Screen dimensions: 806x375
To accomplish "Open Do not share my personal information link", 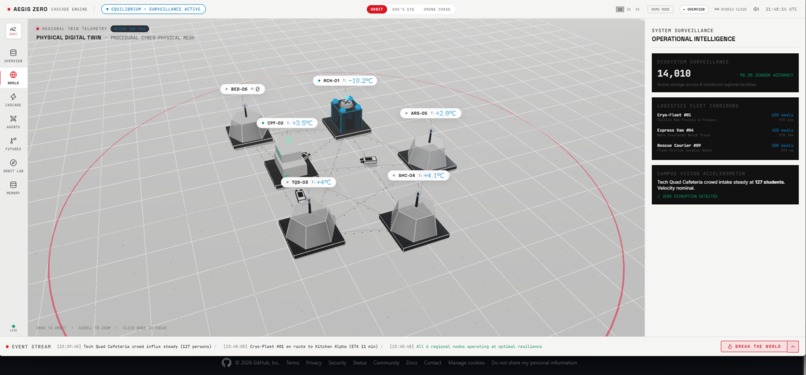I will pos(534,363).
